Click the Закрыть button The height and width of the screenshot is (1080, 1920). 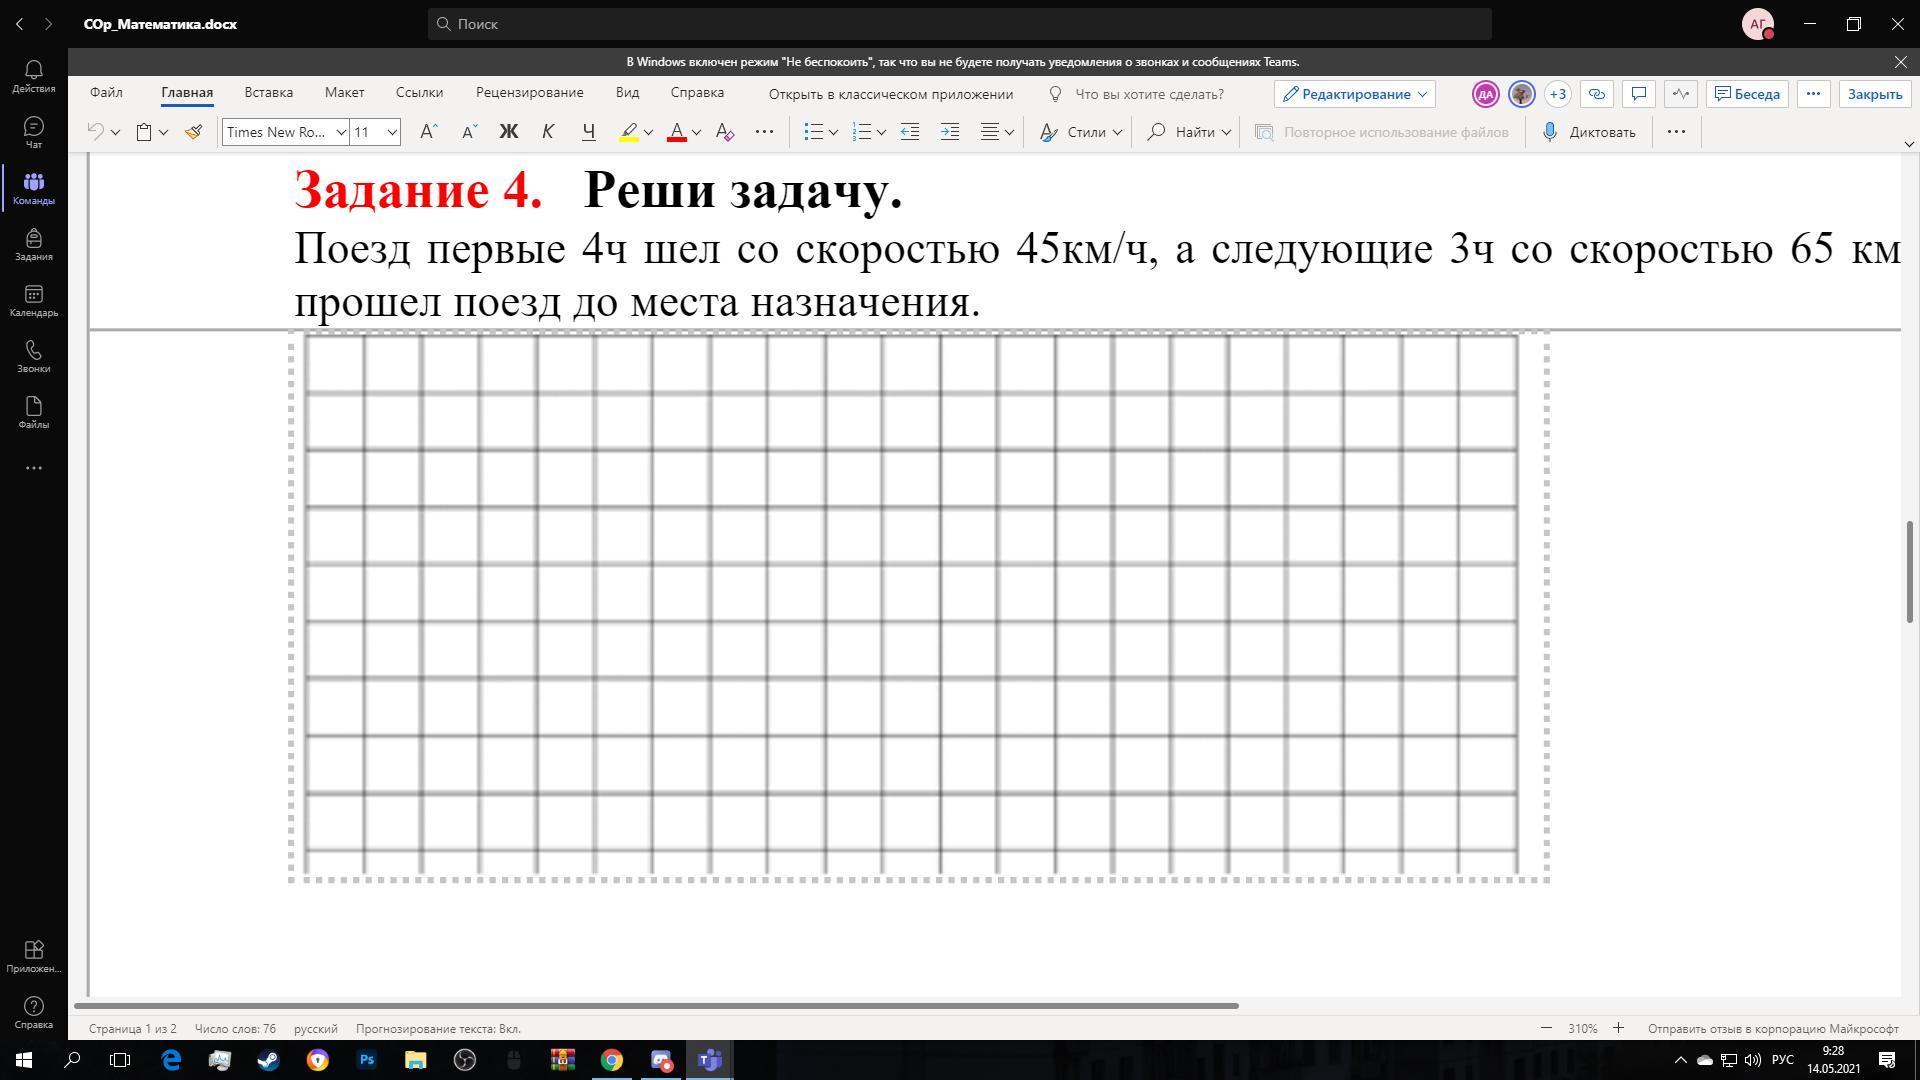click(x=1874, y=94)
